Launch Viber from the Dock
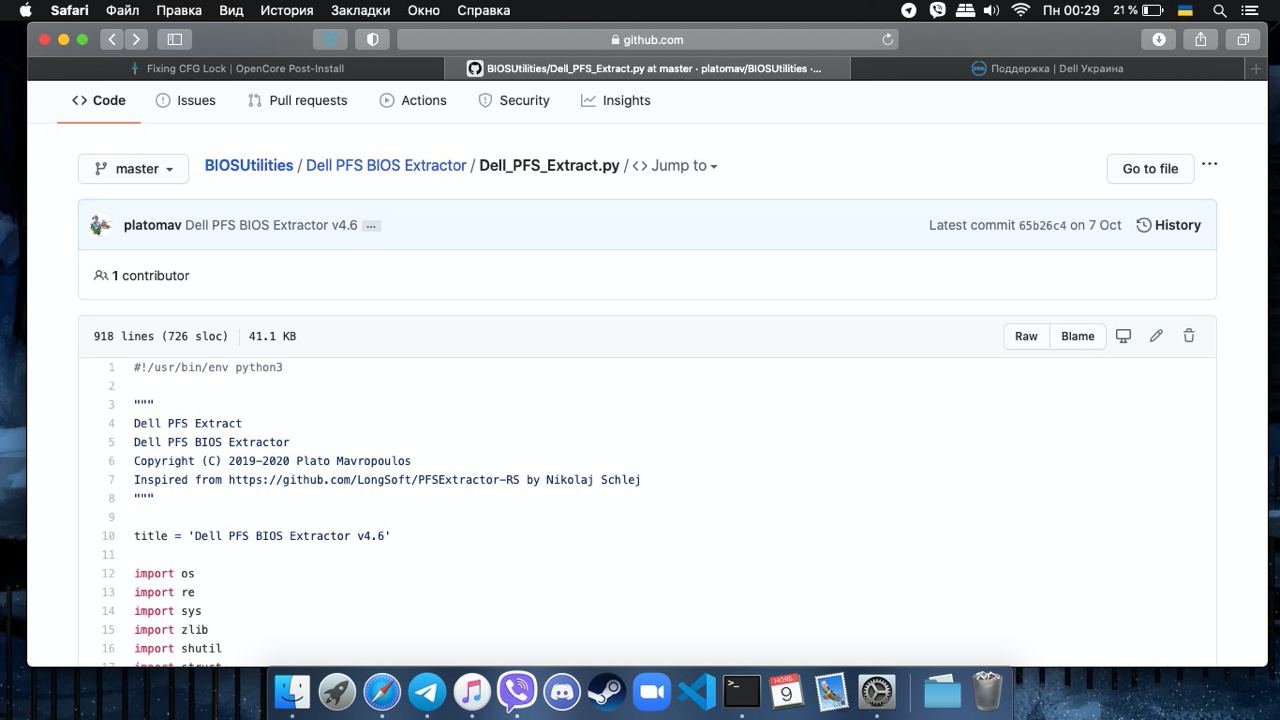The image size is (1280, 720). click(517, 691)
